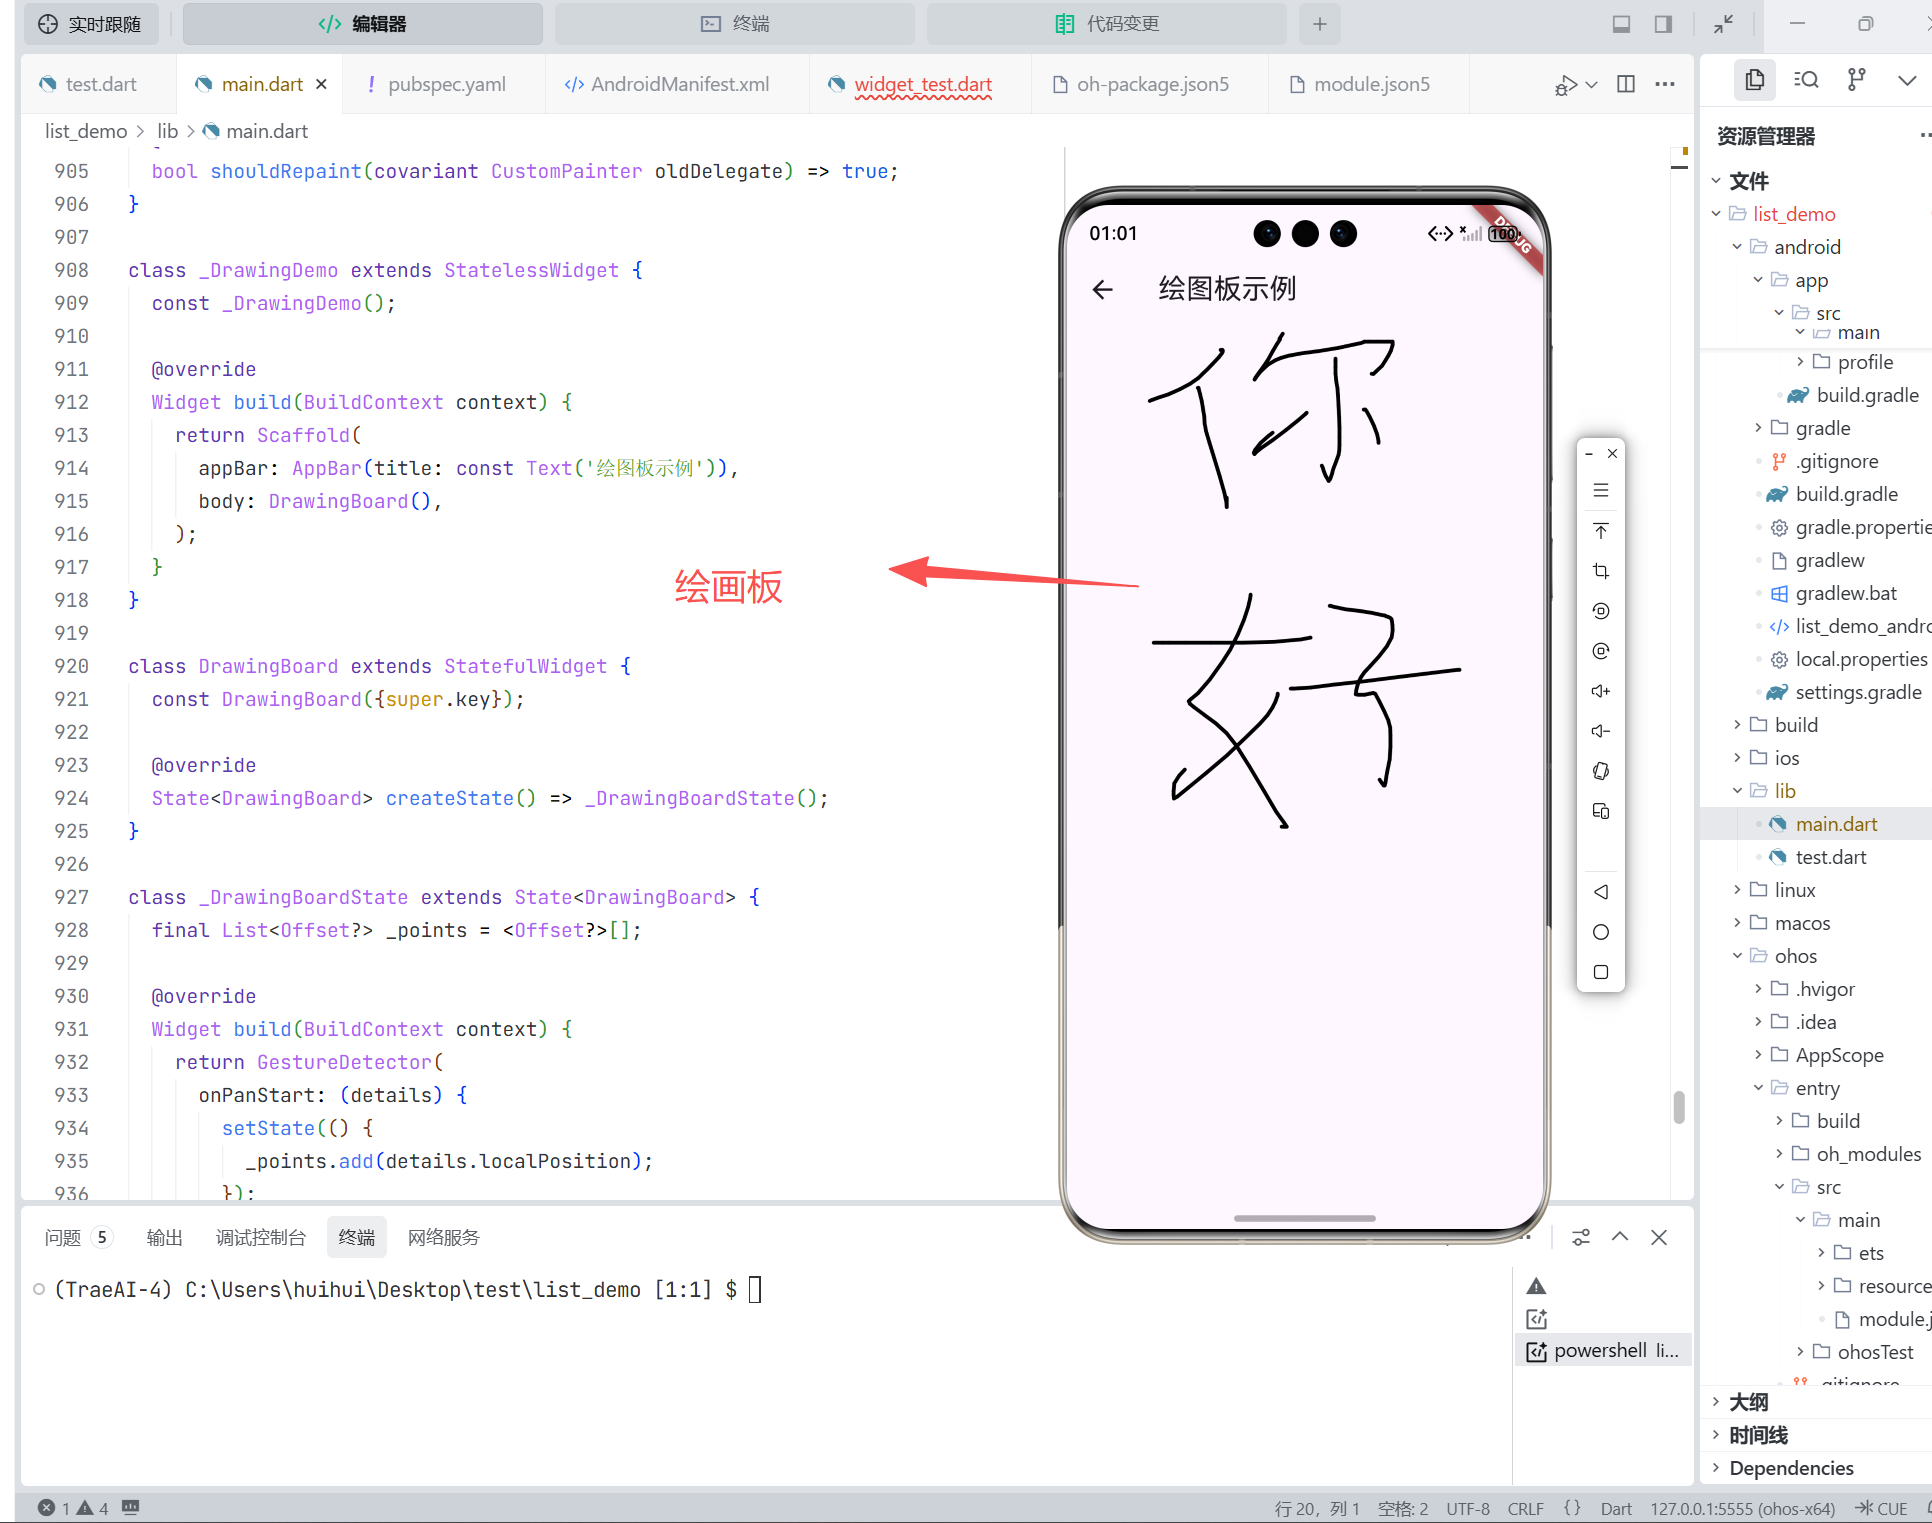Click the emulator rotate device icon

(1600, 771)
